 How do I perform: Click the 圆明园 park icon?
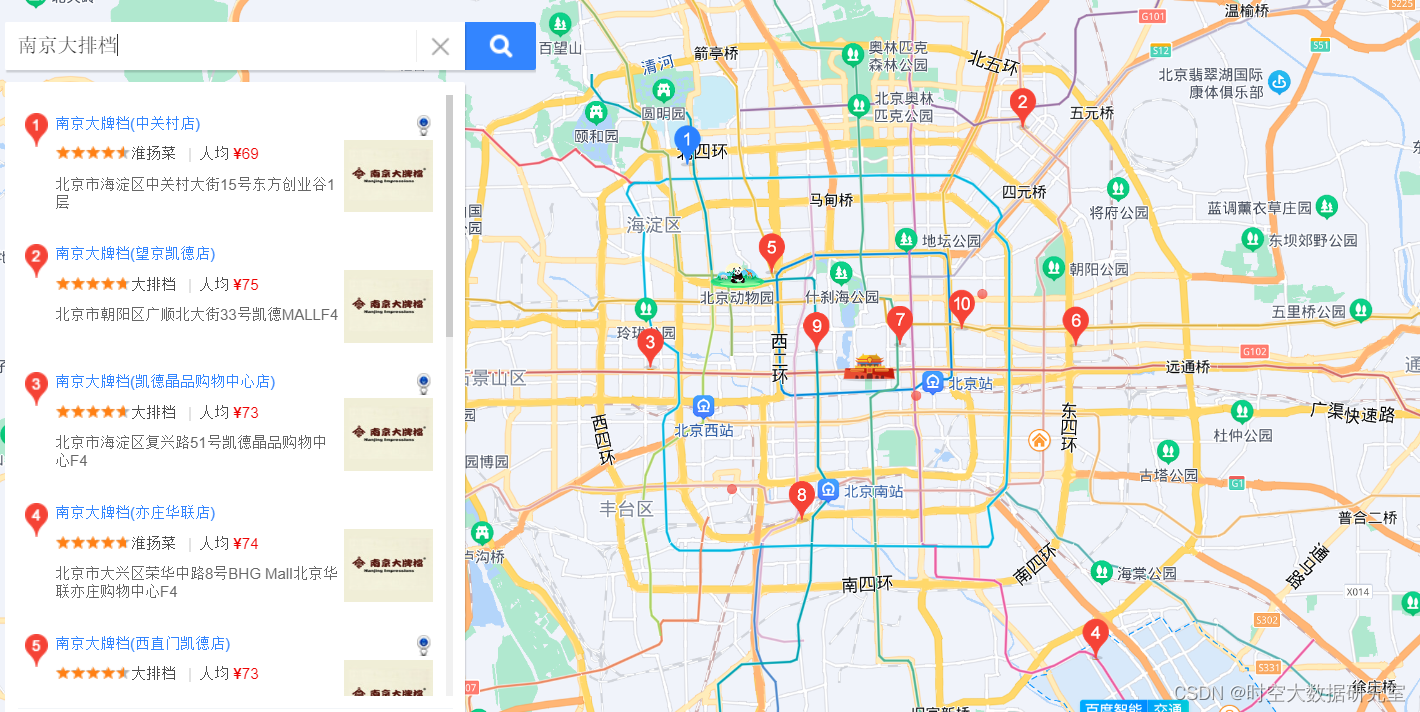tap(663, 92)
